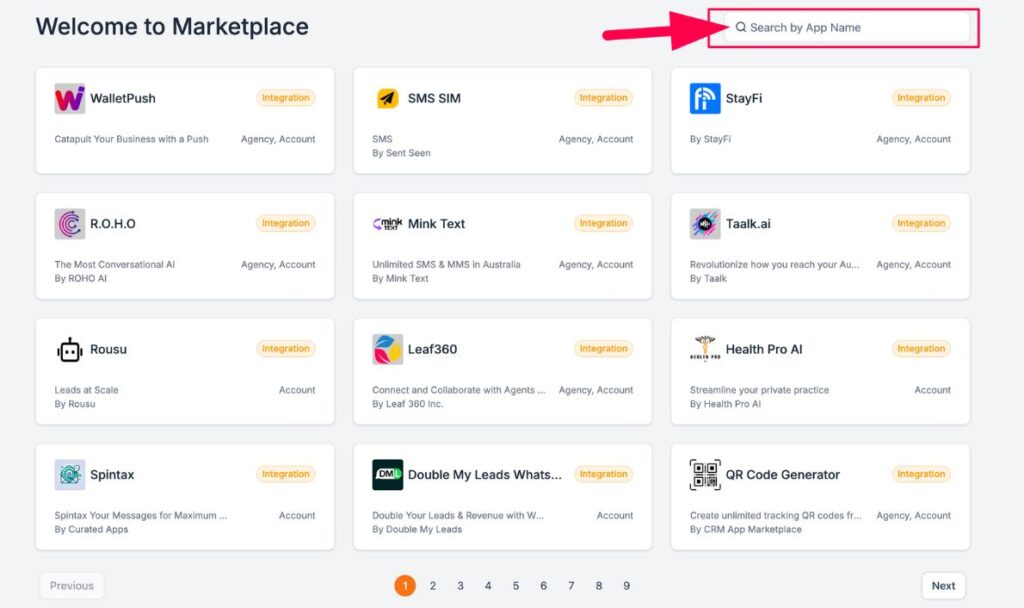Image resolution: width=1024 pixels, height=608 pixels.
Task: Jump to page 9
Action: coord(626,586)
